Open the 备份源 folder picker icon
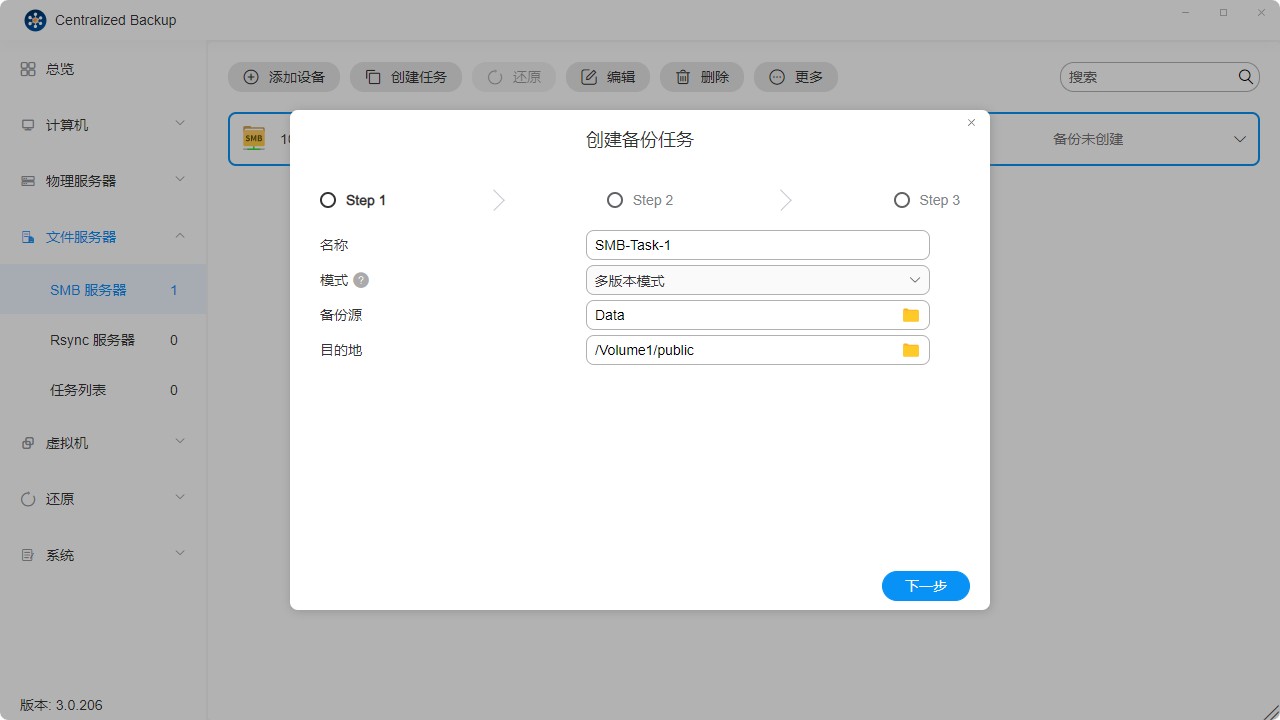This screenshot has height=720, width=1280. [910, 314]
